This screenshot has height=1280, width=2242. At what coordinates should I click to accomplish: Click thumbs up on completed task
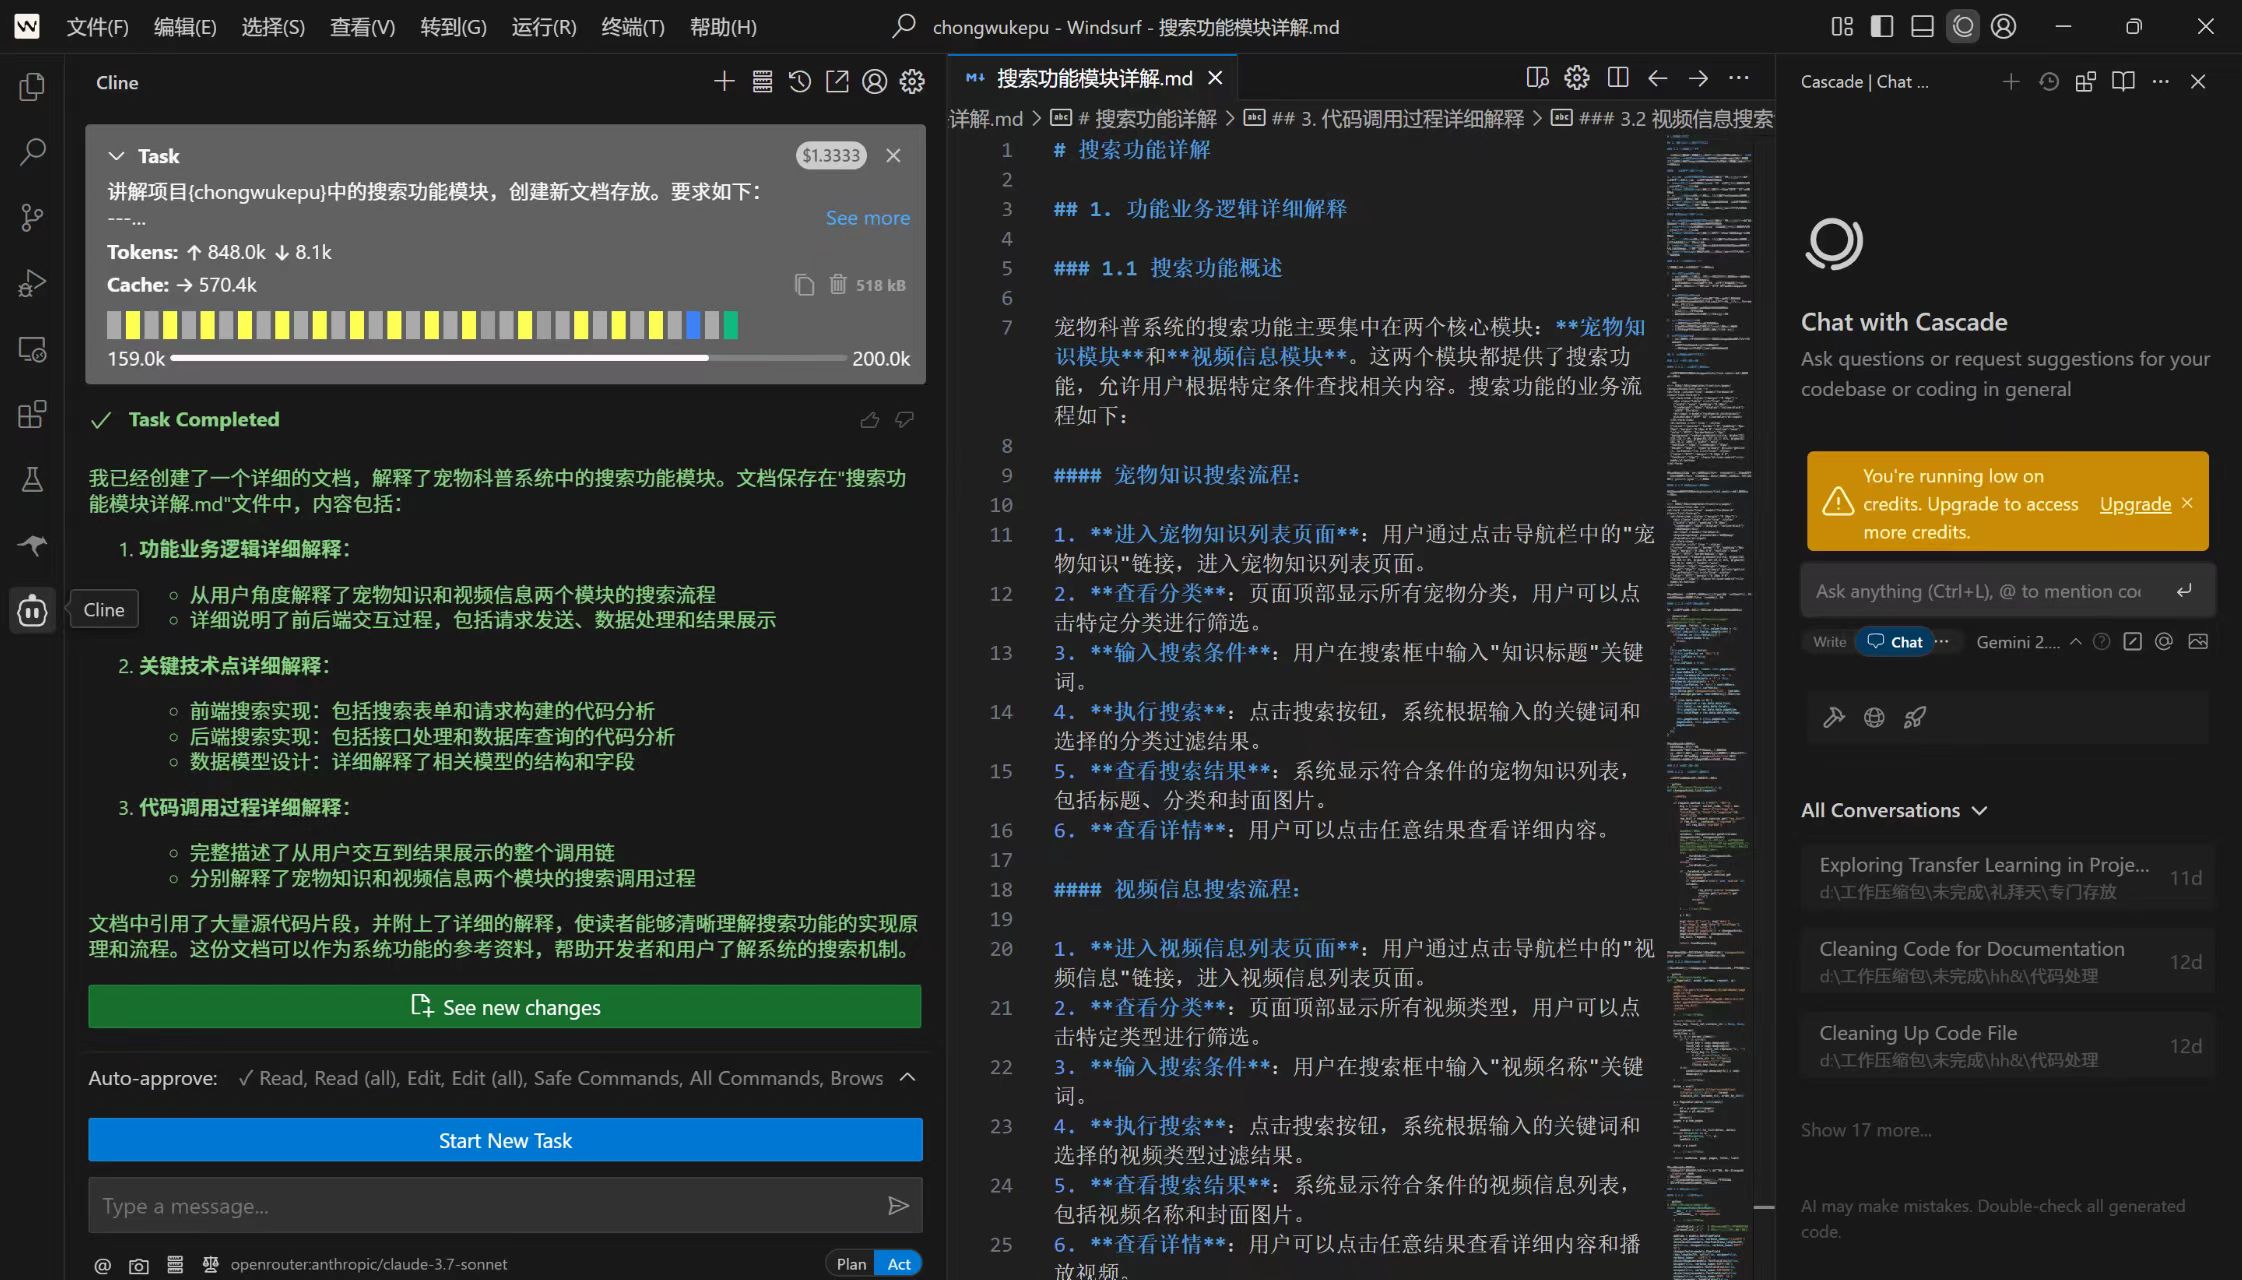[869, 420]
